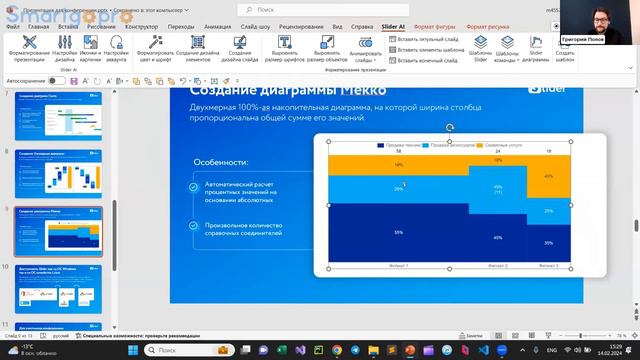
Task: Switch to Slide Sorter view
Action: pyautogui.click(x=515, y=336)
